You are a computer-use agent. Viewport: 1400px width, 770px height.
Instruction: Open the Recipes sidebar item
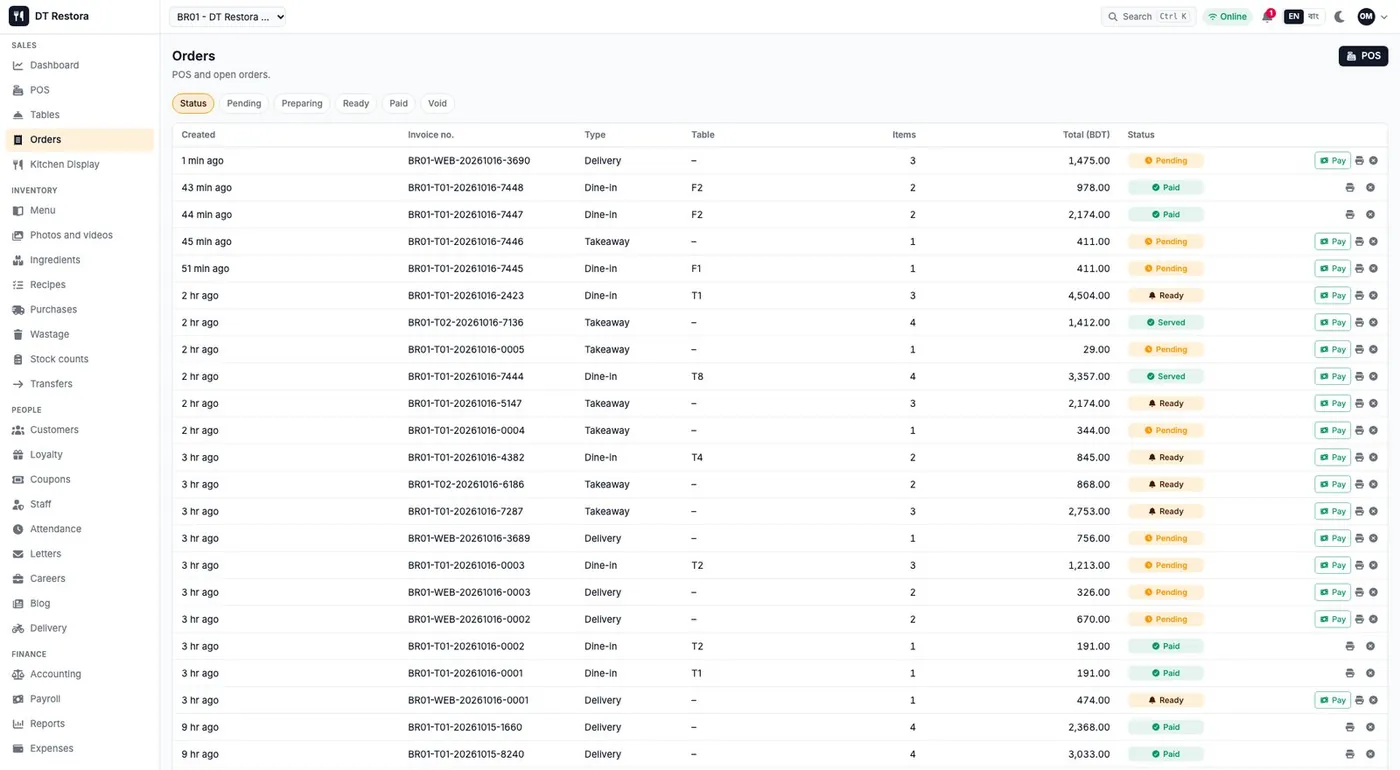pos(80,285)
